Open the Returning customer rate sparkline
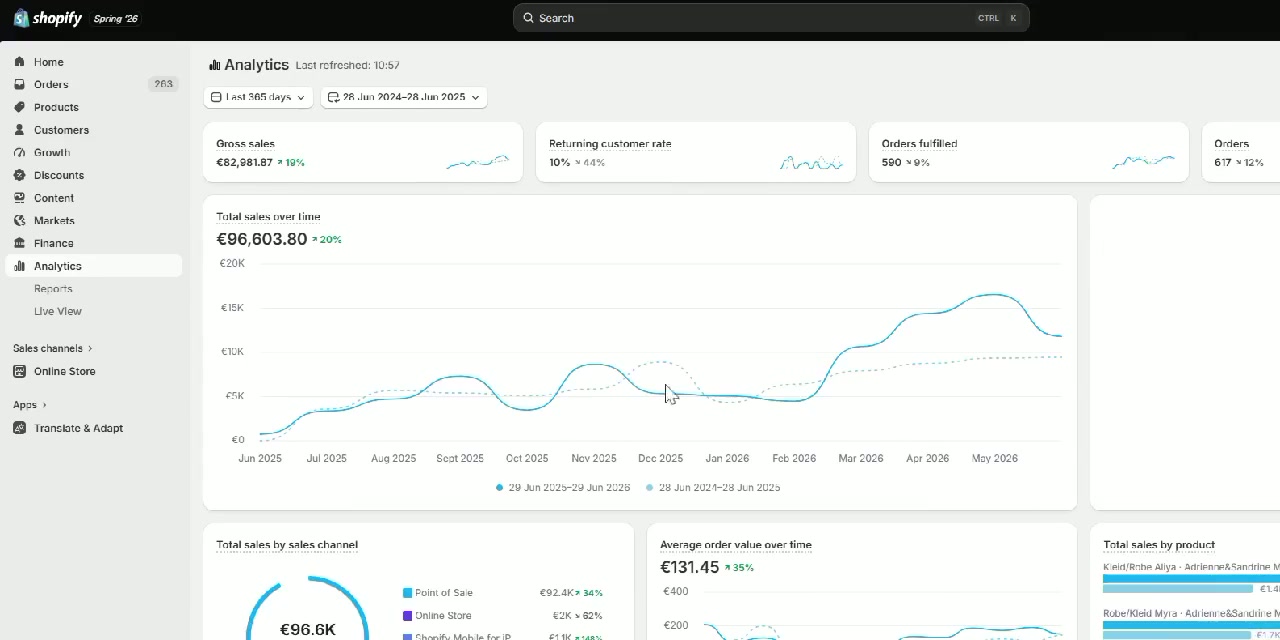1280x640 pixels. (x=811, y=162)
